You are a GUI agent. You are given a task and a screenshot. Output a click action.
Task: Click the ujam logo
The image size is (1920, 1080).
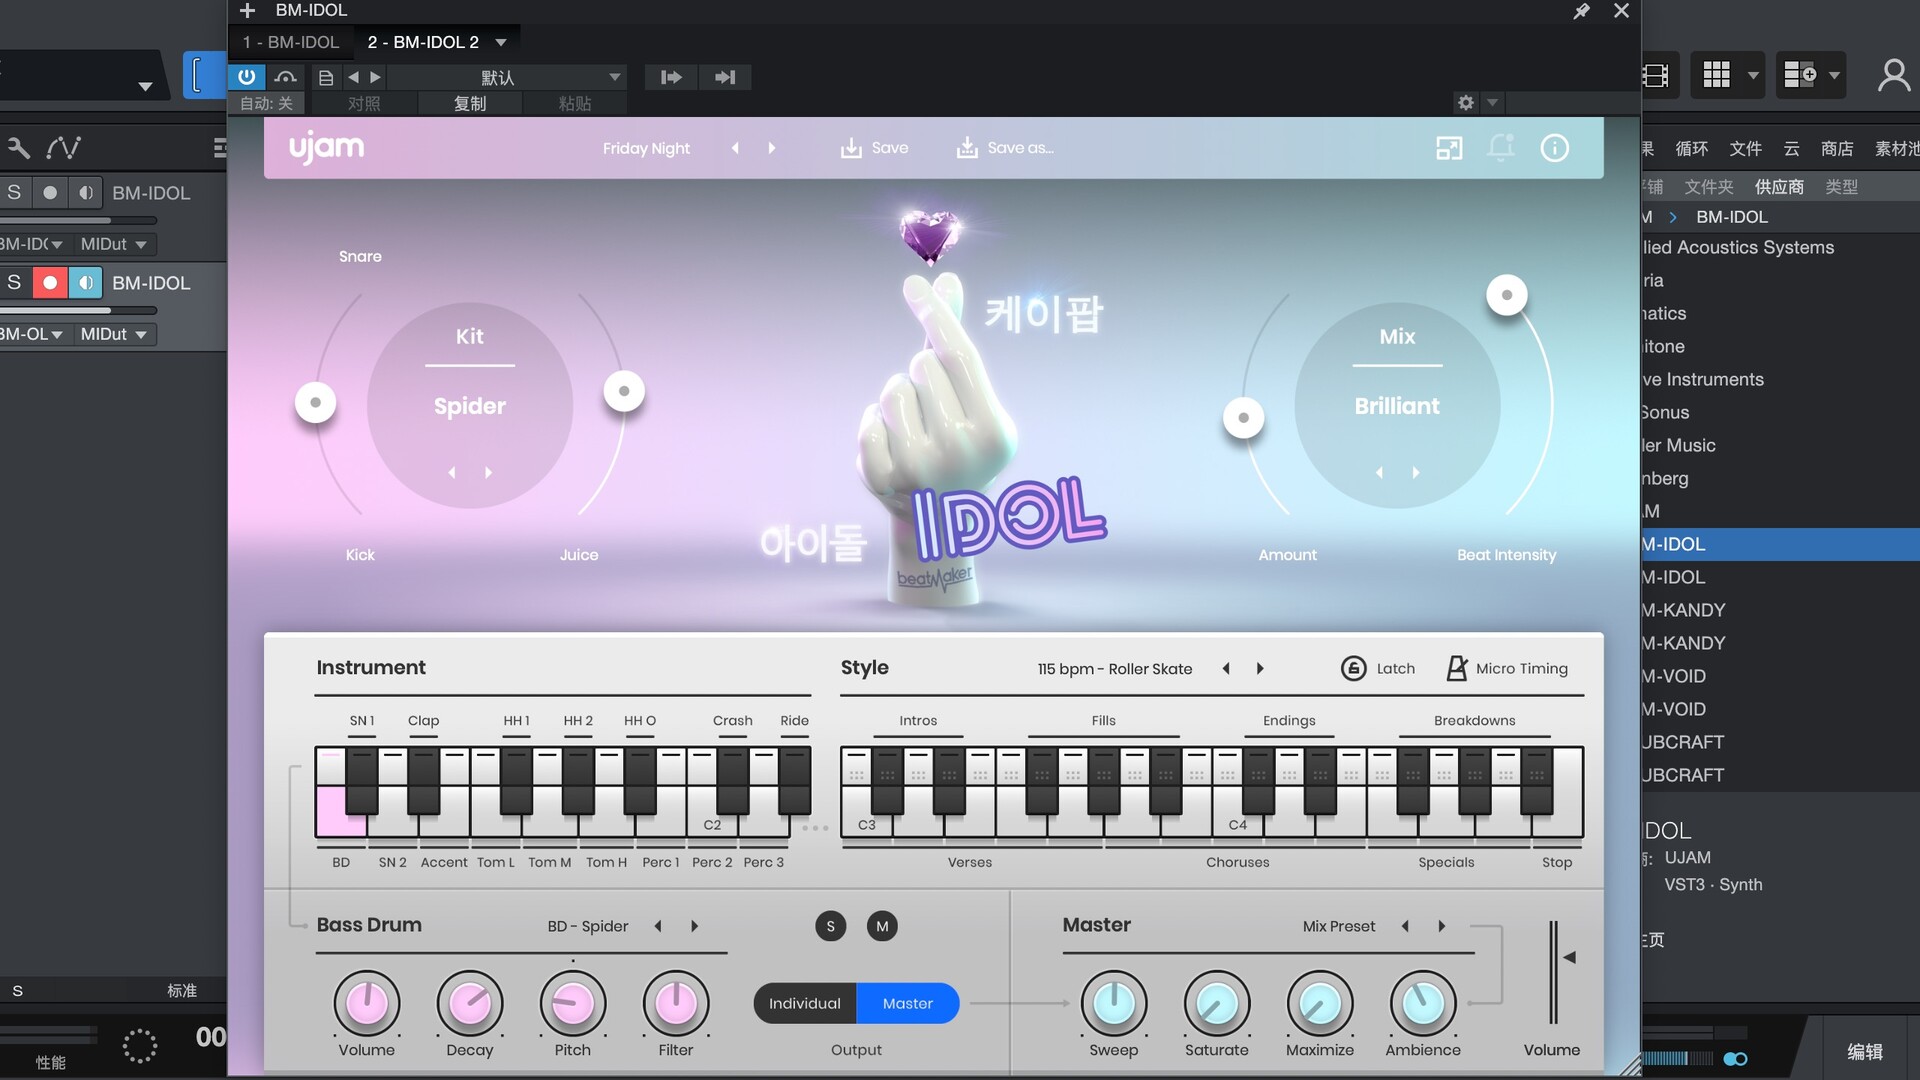click(327, 148)
